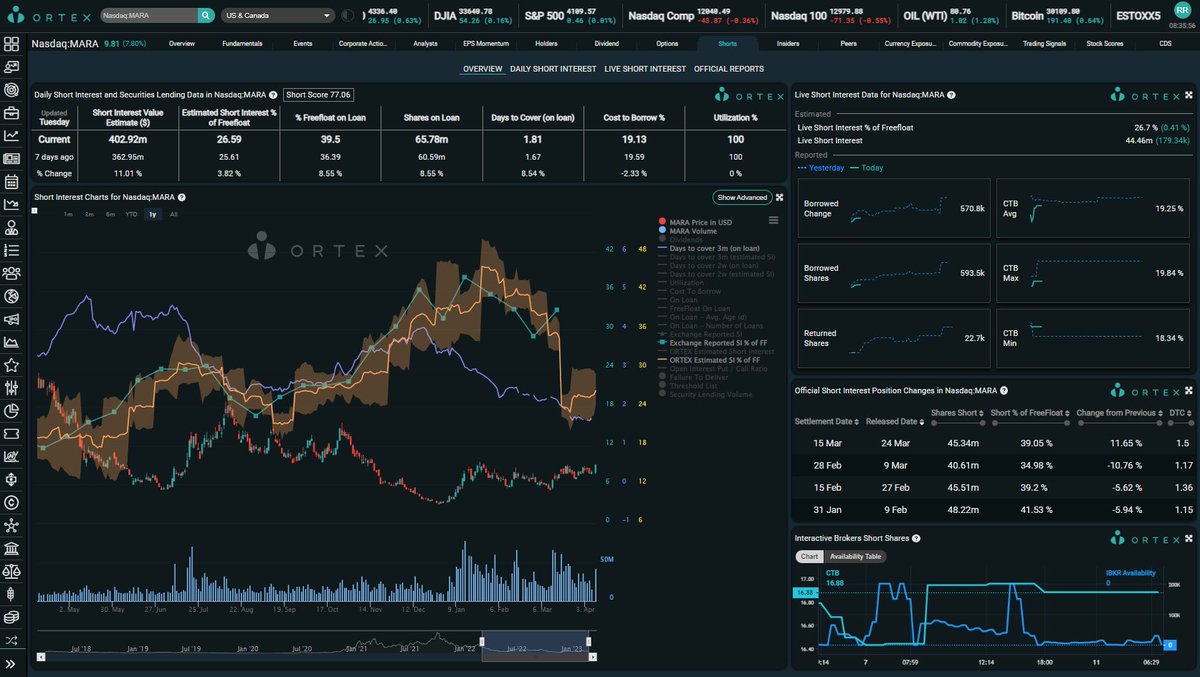The image size is (1200, 677).
Task: Enable Utilization series in chart legend
Action: [681, 283]
